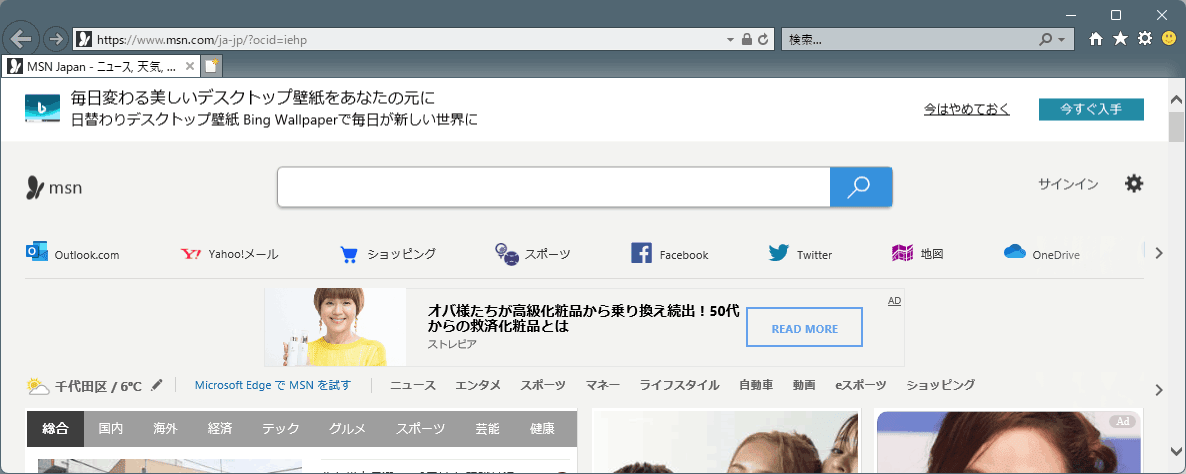Click the magnifier in the browser search box
This screenshot has height=474, width=1186.
coord(1046,39)
